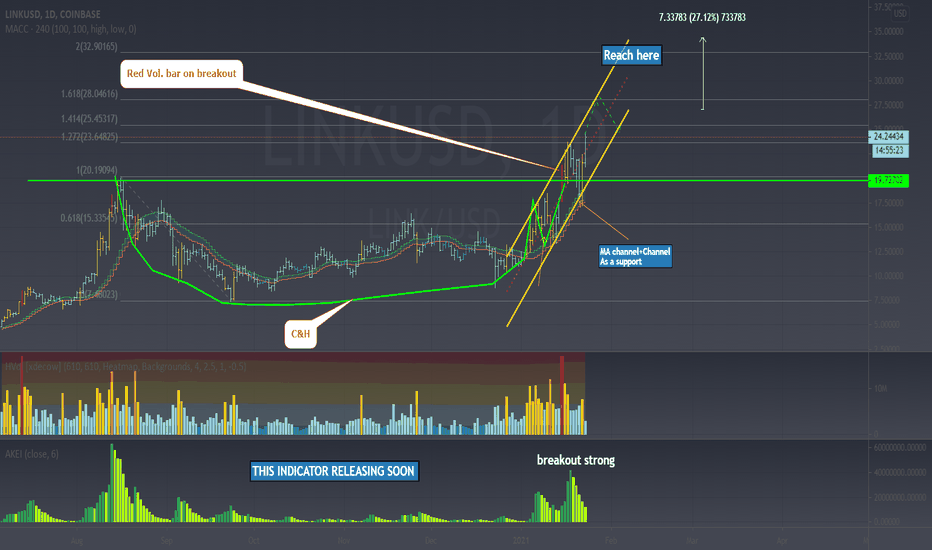
Task: Click the current price tag 24.24434
Action: (x=888, y=137)
